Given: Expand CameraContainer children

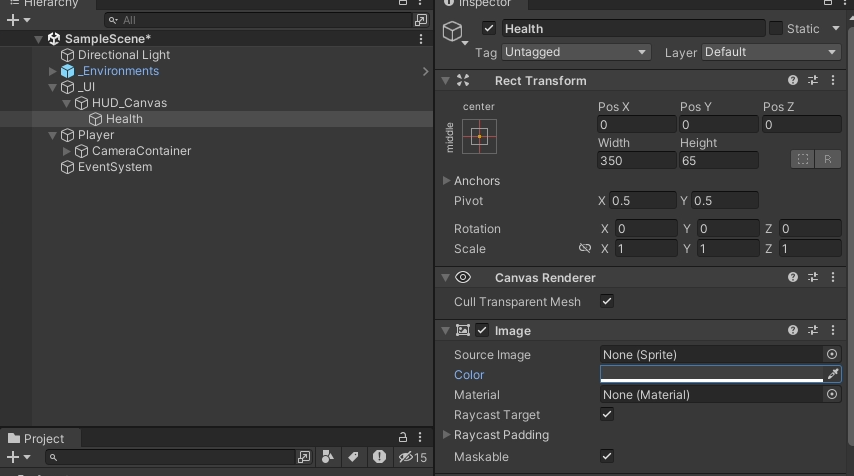Looking at the screenshot, I should point(66,151).
